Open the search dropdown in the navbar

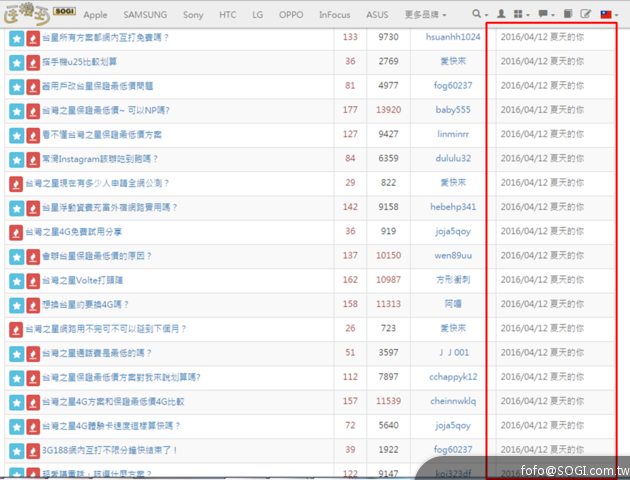tap(480, 15)
